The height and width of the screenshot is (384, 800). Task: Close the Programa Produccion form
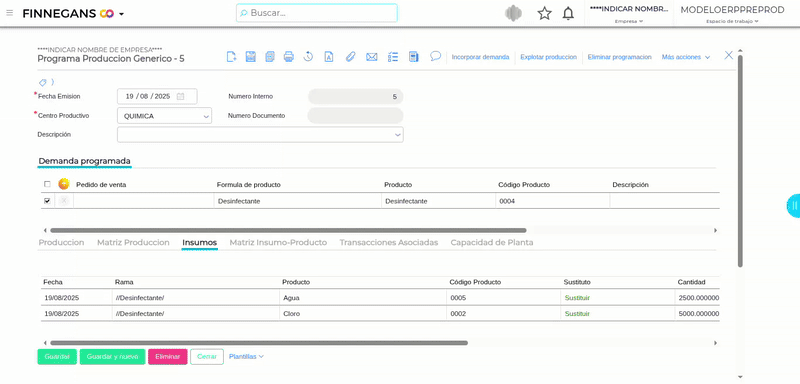click(729, 56)
